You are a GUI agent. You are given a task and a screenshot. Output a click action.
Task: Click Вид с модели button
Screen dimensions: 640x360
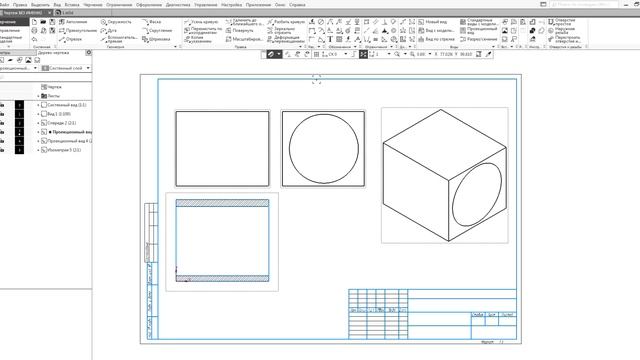(436, 31)
